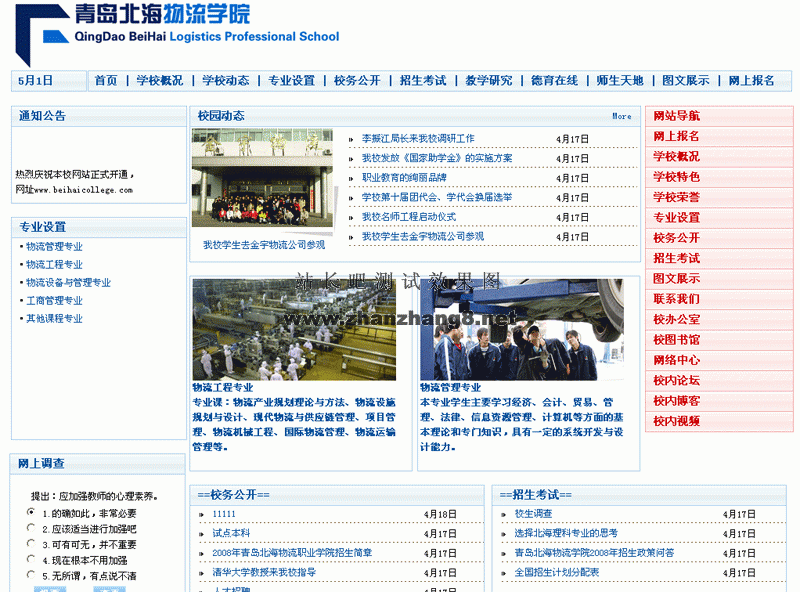Select survey option 3.可有可无，并不重要
This screenshot has height=592, width=800.
[30, 544]
